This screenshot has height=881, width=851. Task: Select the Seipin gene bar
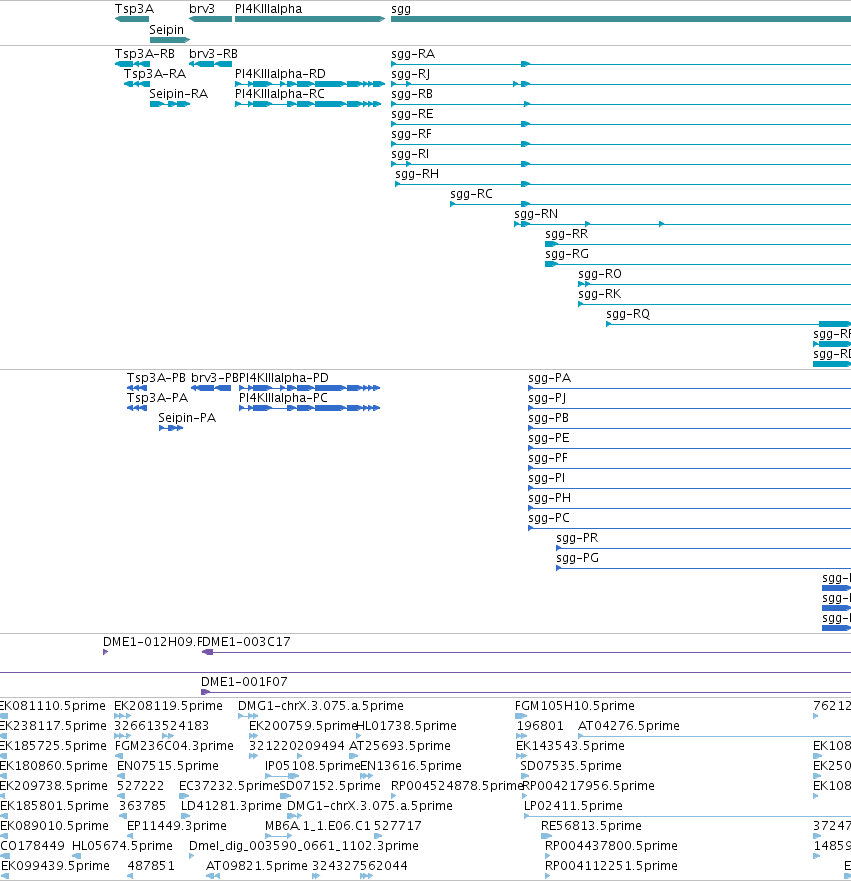click(170, 39)
